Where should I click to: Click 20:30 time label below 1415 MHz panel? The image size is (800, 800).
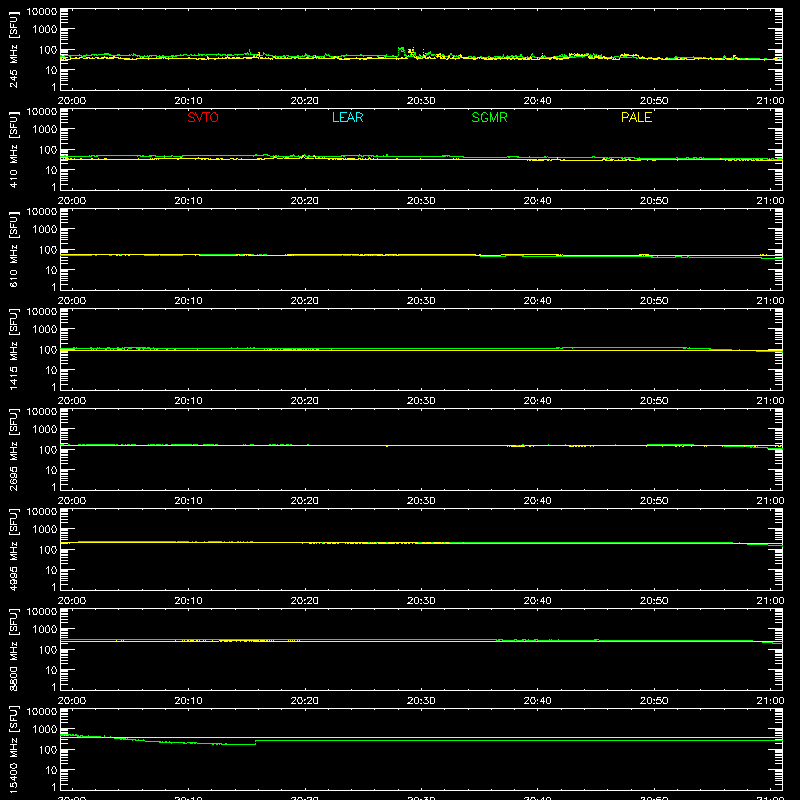pos(421,401)
